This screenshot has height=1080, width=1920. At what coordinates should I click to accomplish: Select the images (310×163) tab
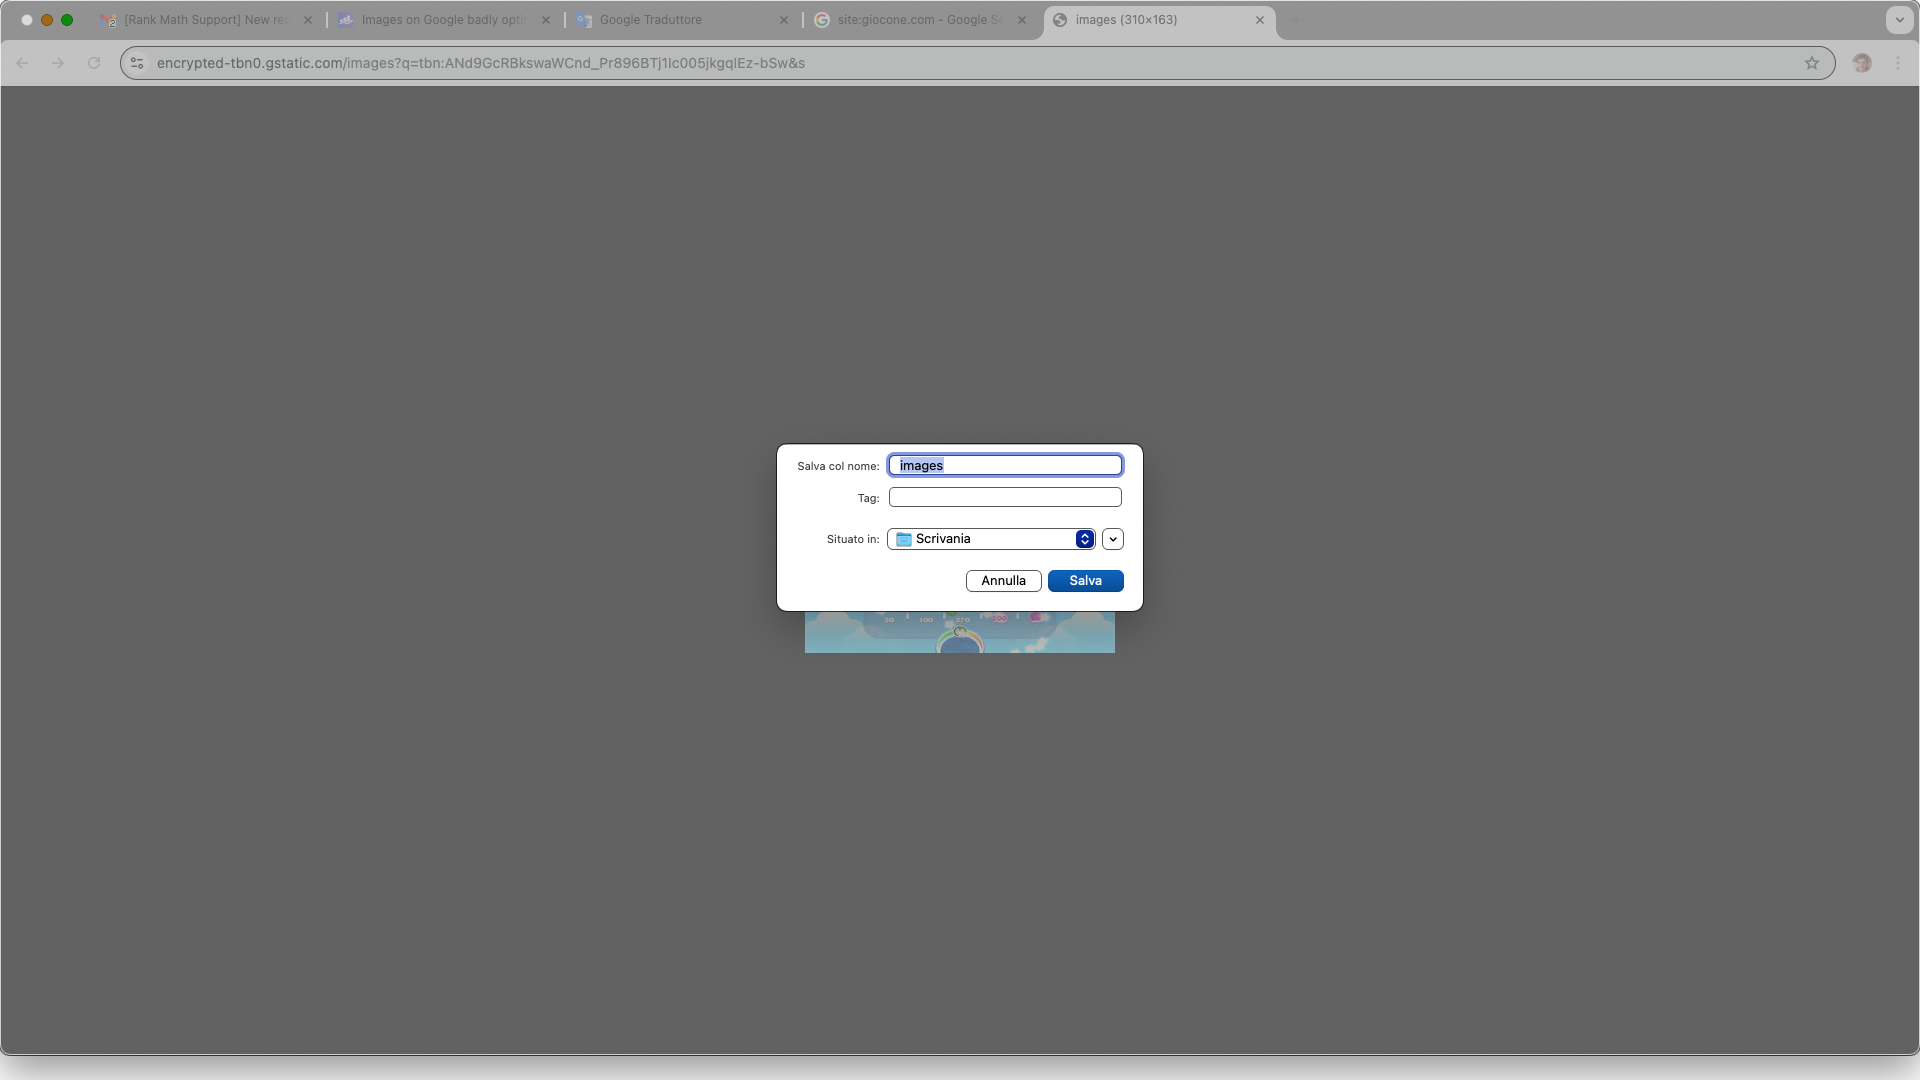click(x=1158, y=20)
